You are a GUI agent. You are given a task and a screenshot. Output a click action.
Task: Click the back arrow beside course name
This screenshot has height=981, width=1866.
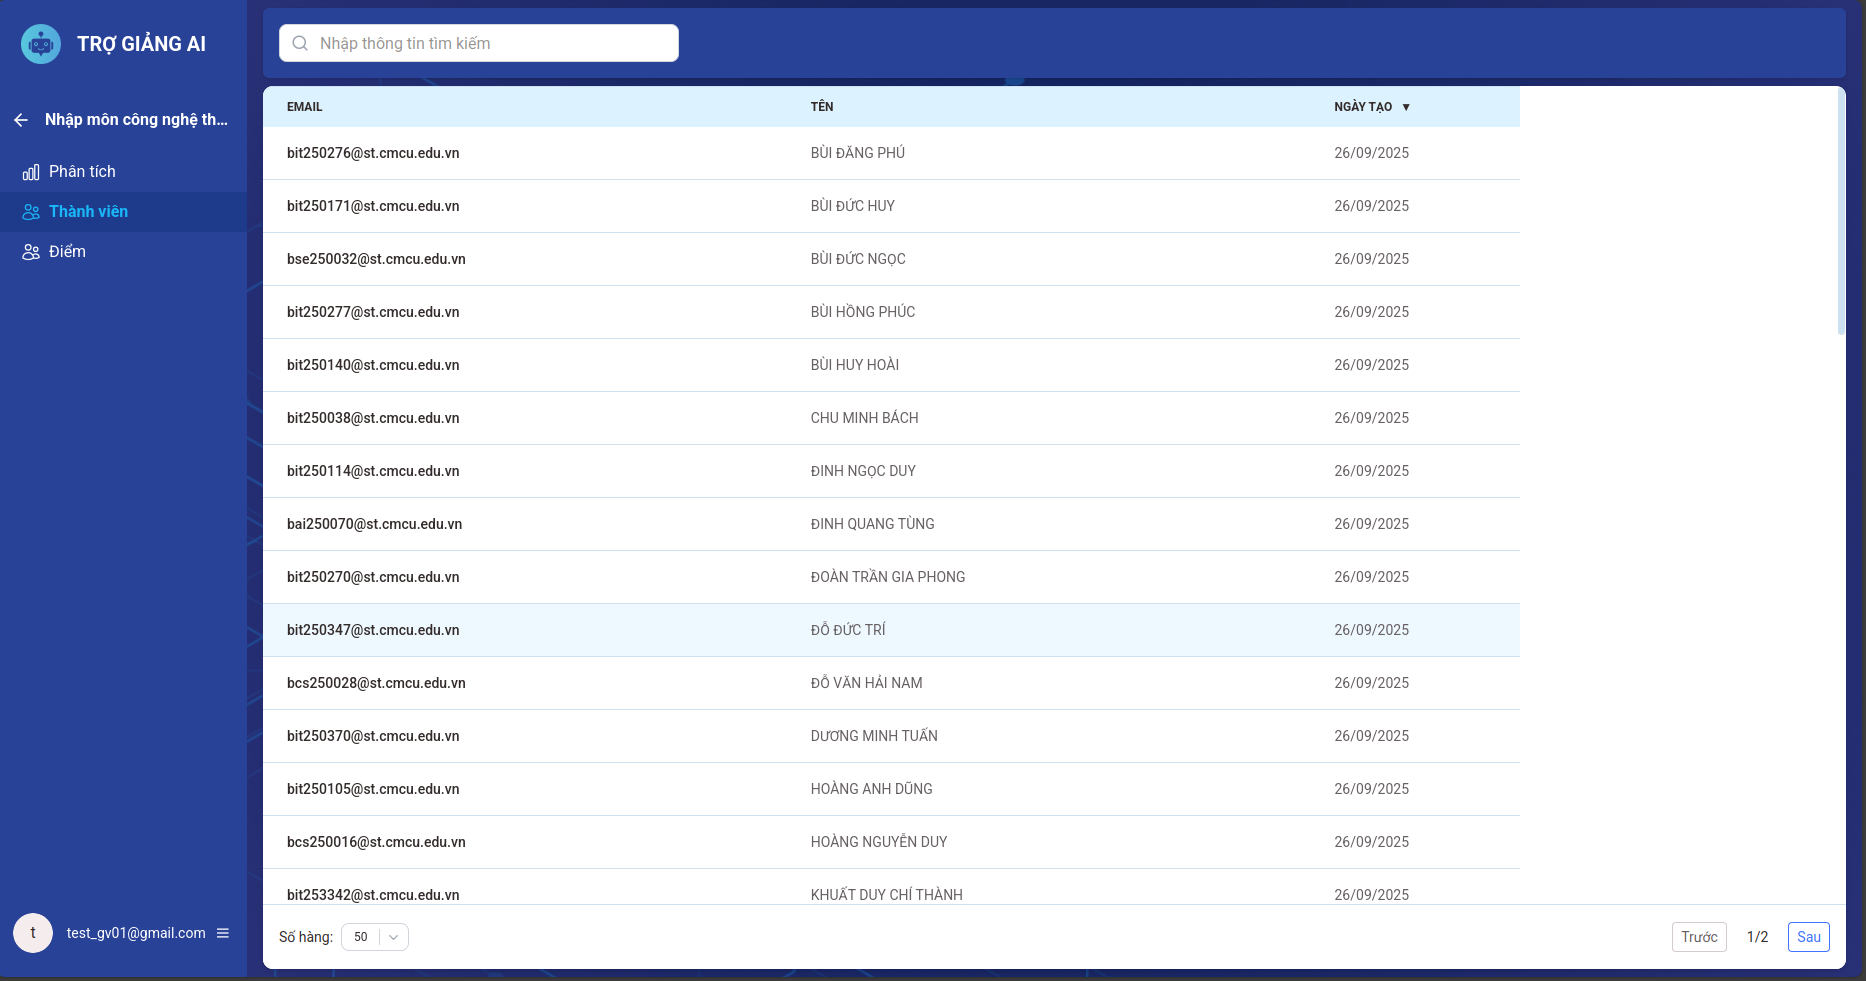click(21, 120)
